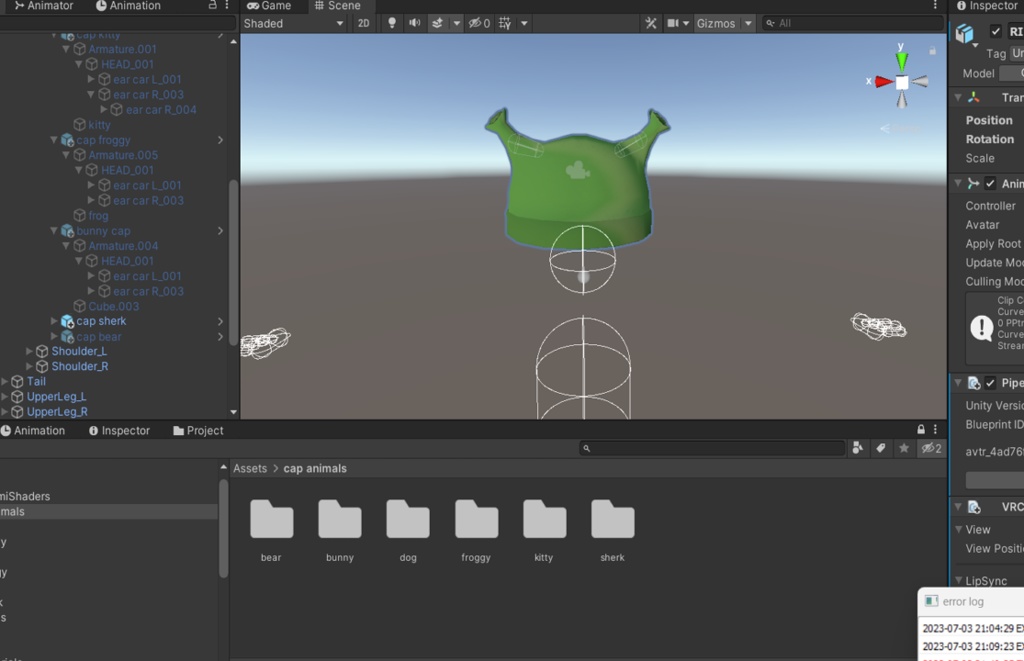Open cap froggy prefab arrow
Image resolution: width=1024 pixels, height=661 pixels.
pos(220,140)
